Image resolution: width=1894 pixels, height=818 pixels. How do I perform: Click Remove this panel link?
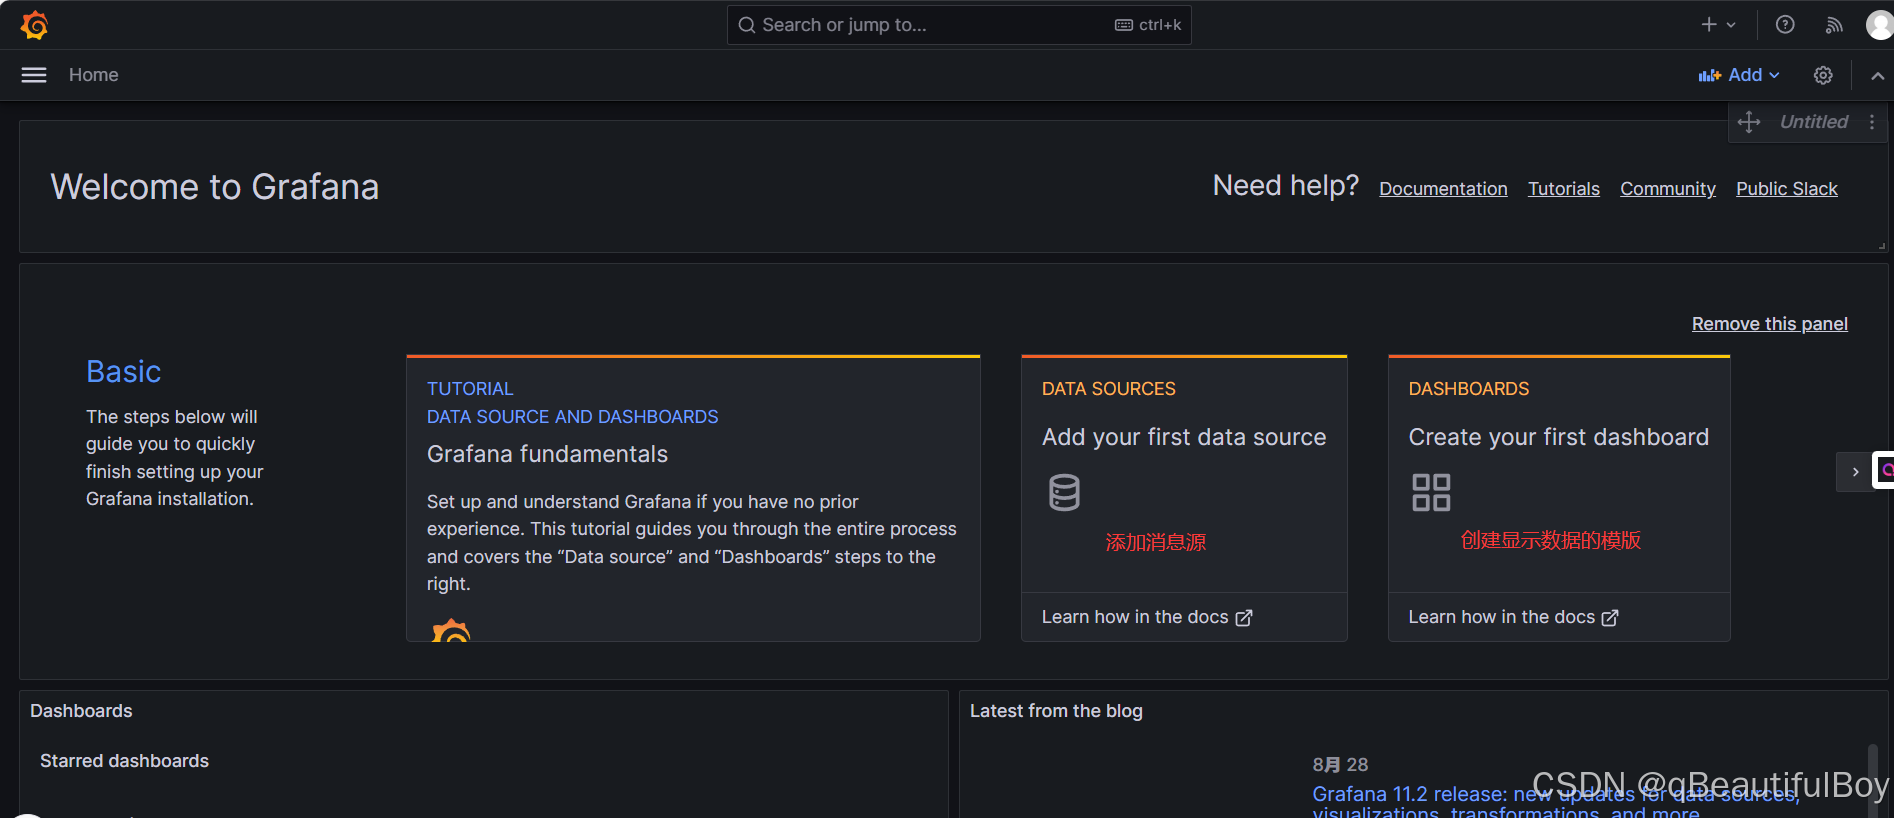[x=1770, y=324]
